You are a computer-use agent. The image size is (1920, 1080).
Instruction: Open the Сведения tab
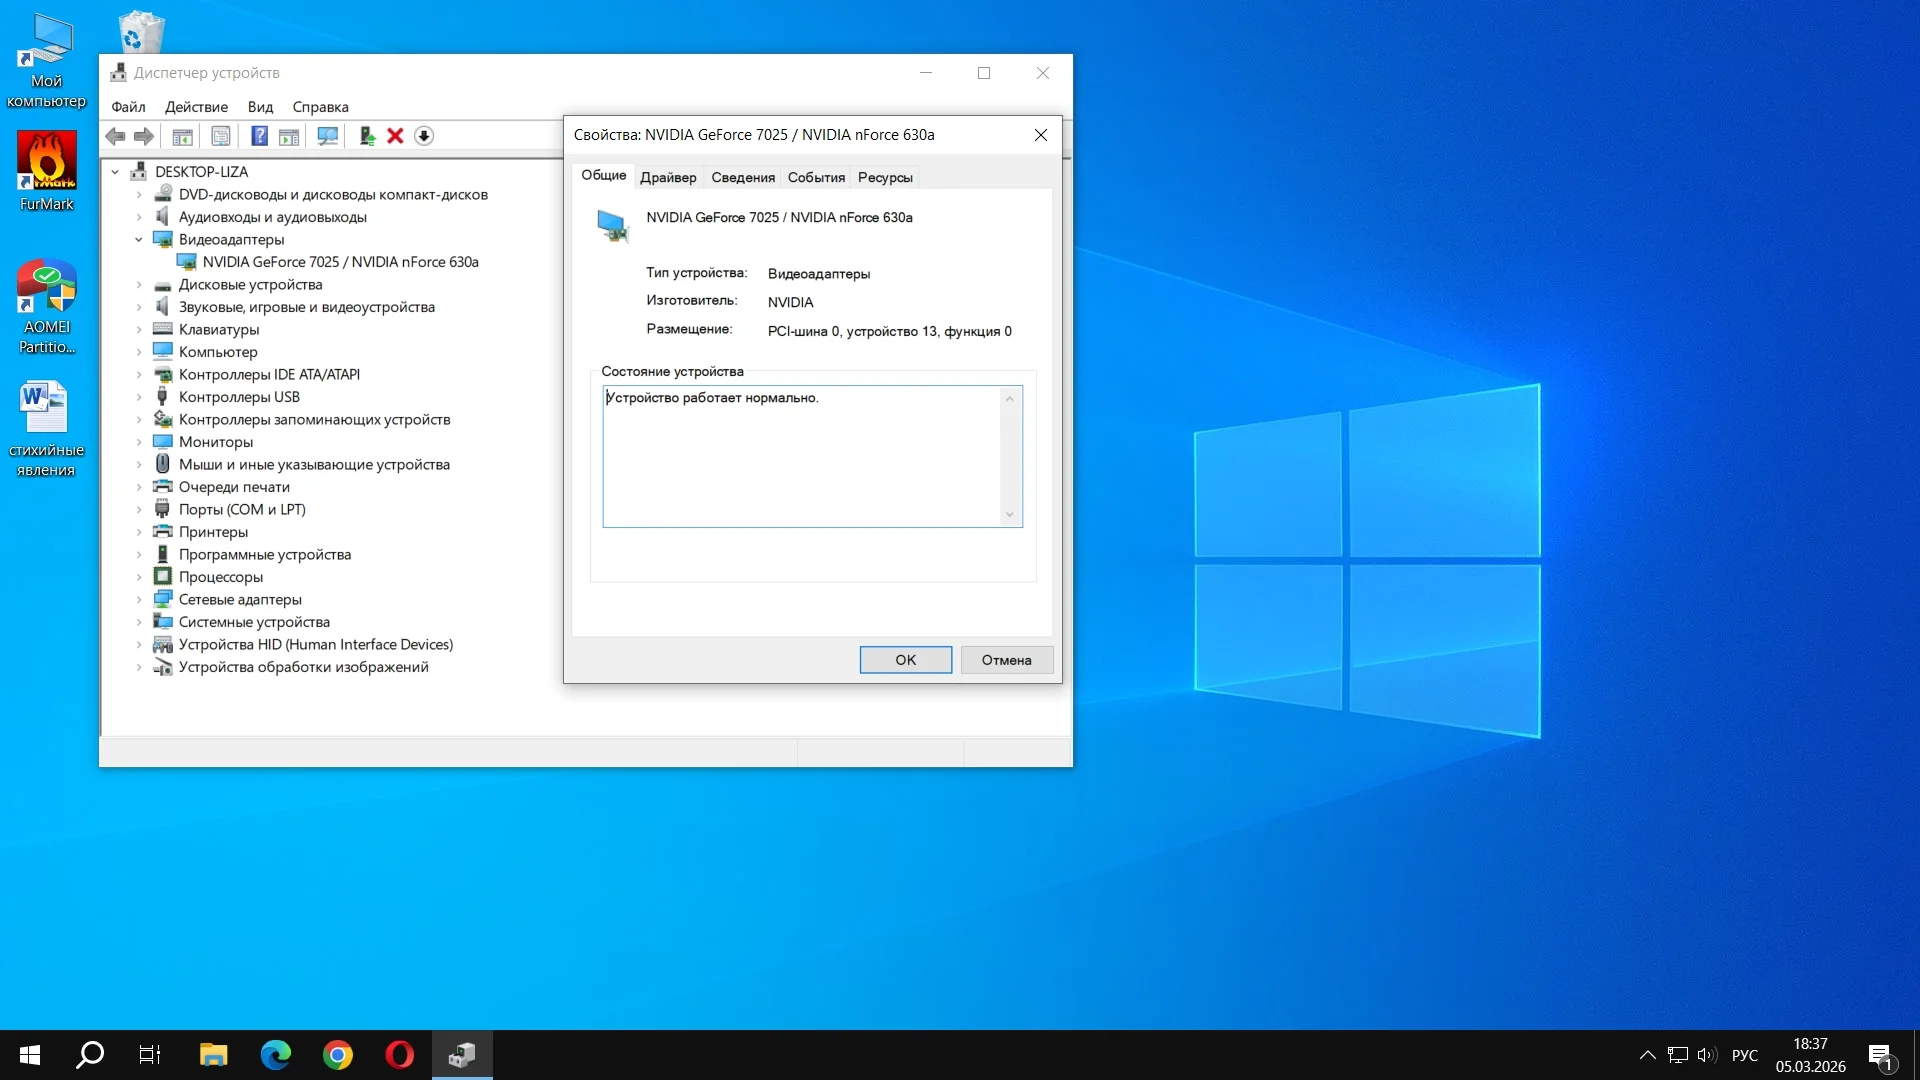pyautogui.click(x=743, y=177)
